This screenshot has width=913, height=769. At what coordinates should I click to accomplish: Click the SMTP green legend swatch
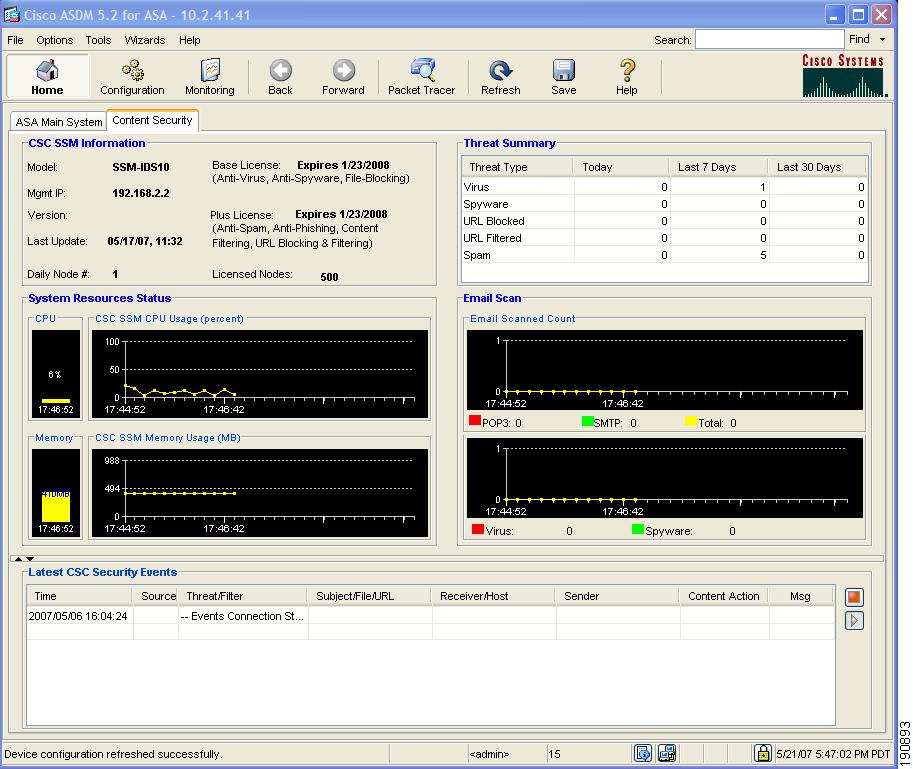pyautogui.click(x=588, y=420)
